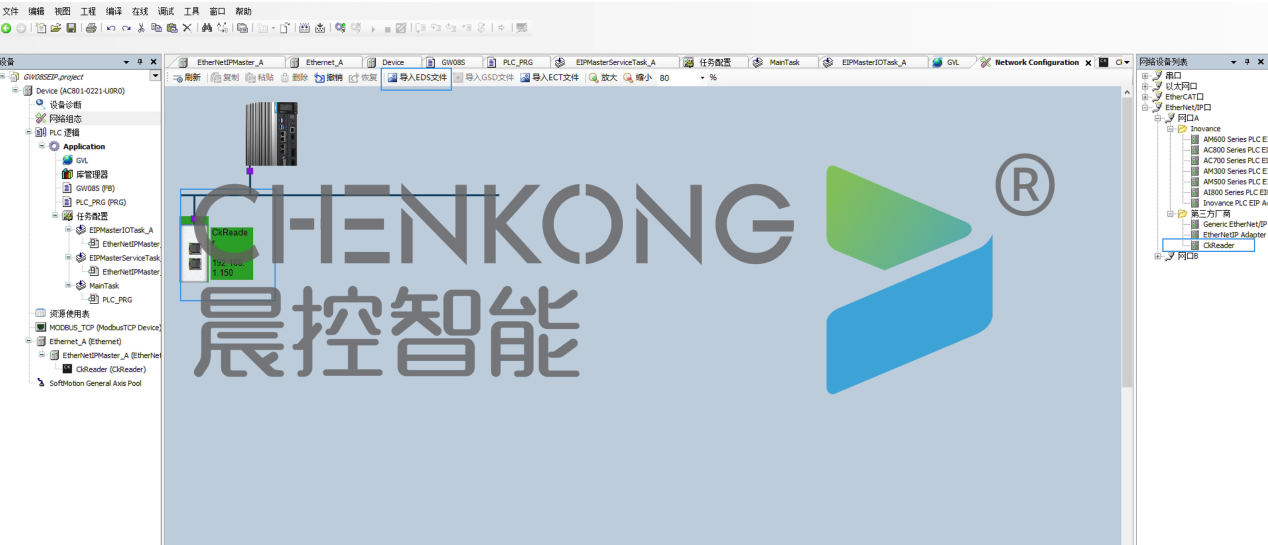Save the project with the floppy disk icon
Viewport: 1268px width, 545px height.
[71, 28]
